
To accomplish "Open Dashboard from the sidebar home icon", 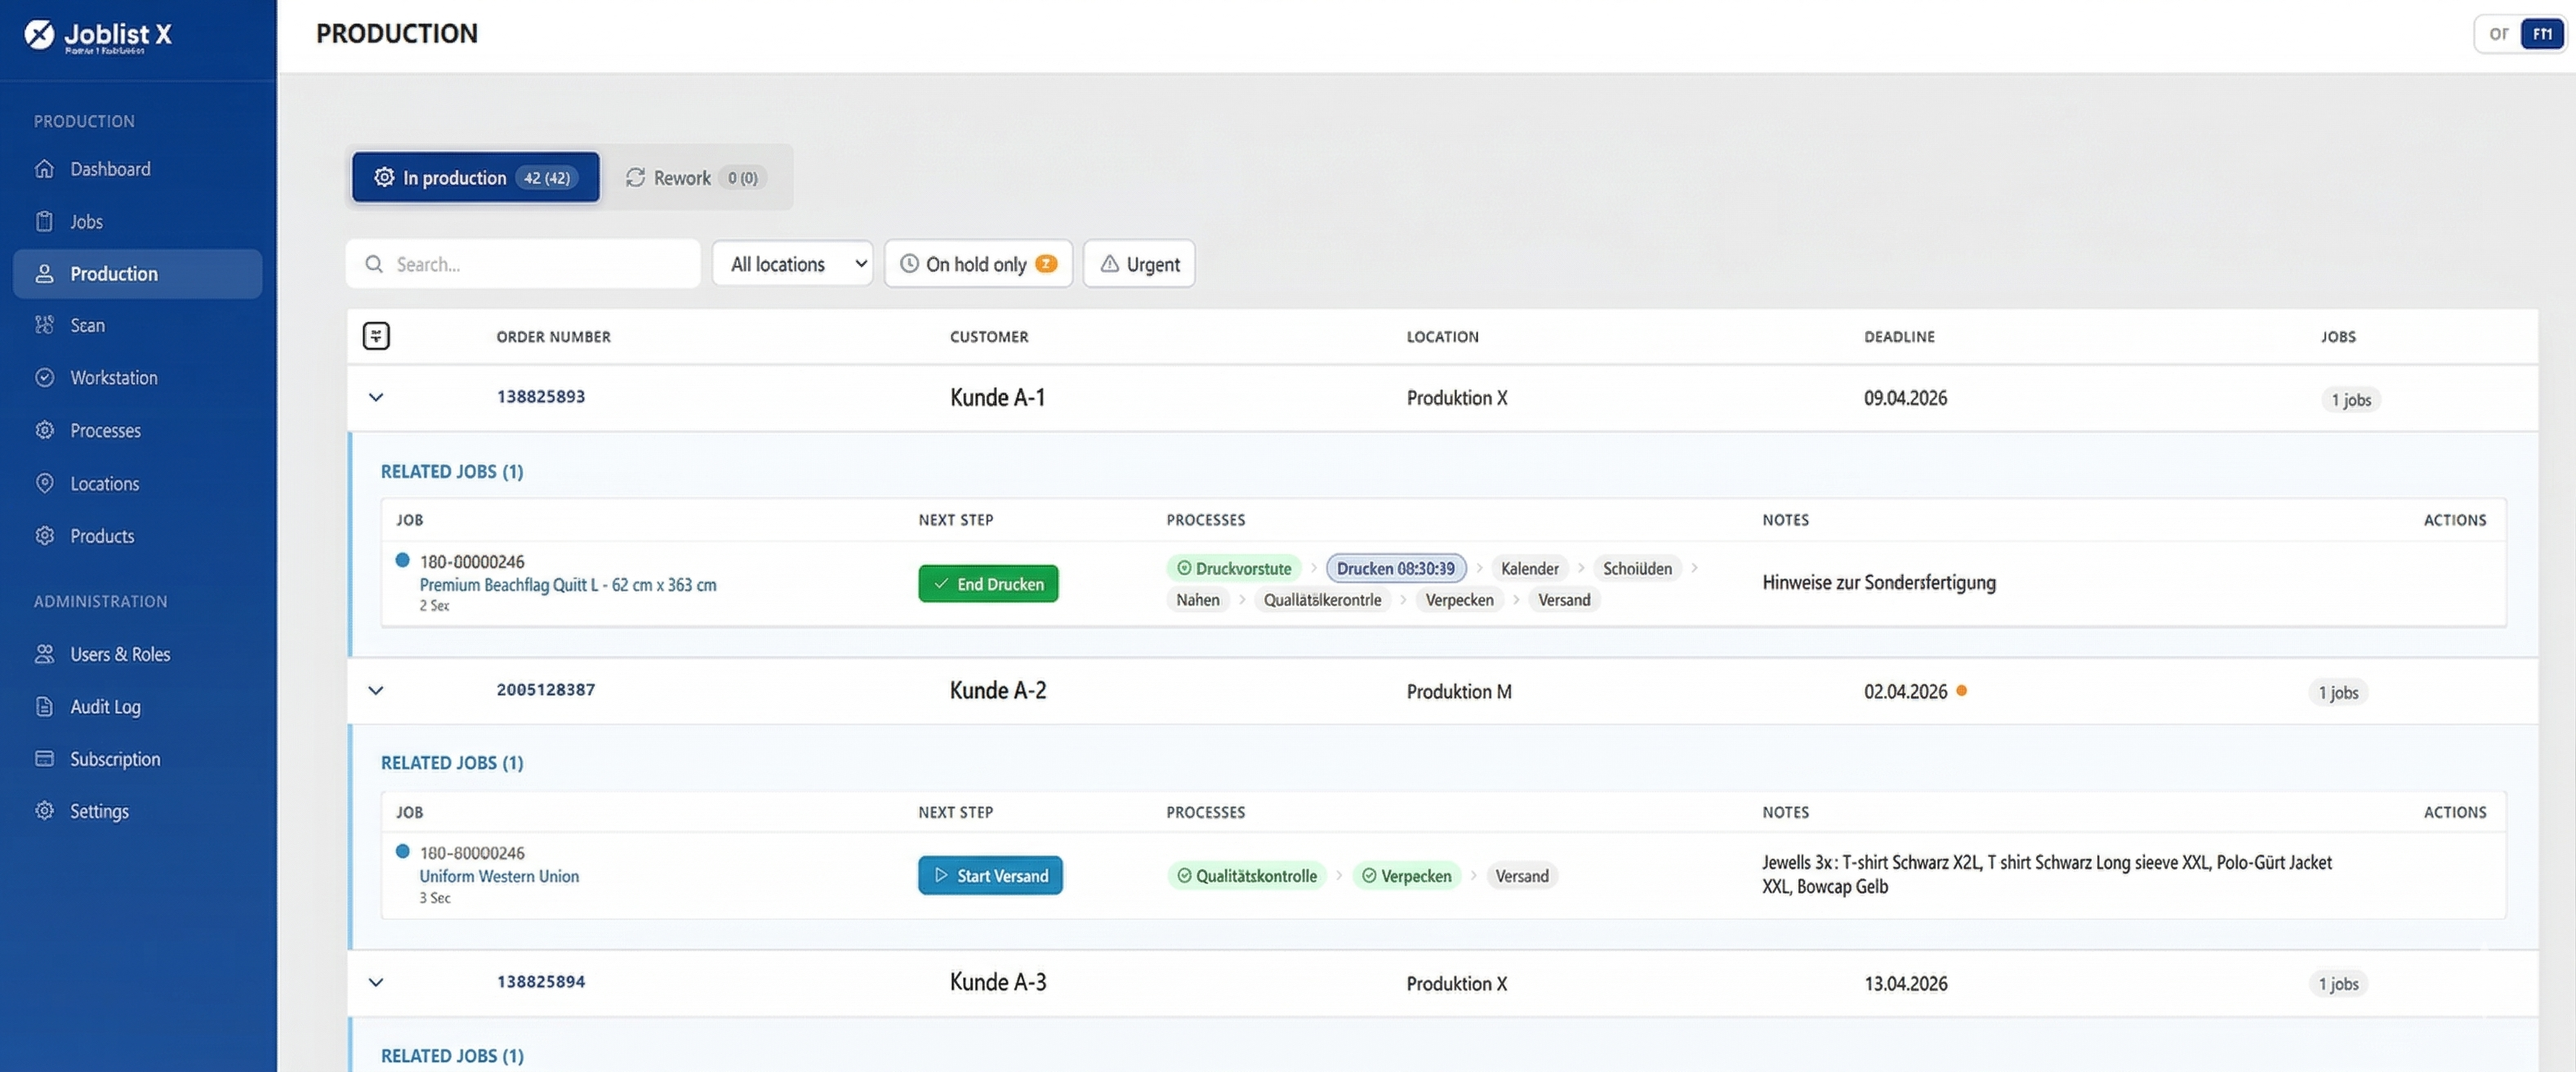I will click(44, 169).
